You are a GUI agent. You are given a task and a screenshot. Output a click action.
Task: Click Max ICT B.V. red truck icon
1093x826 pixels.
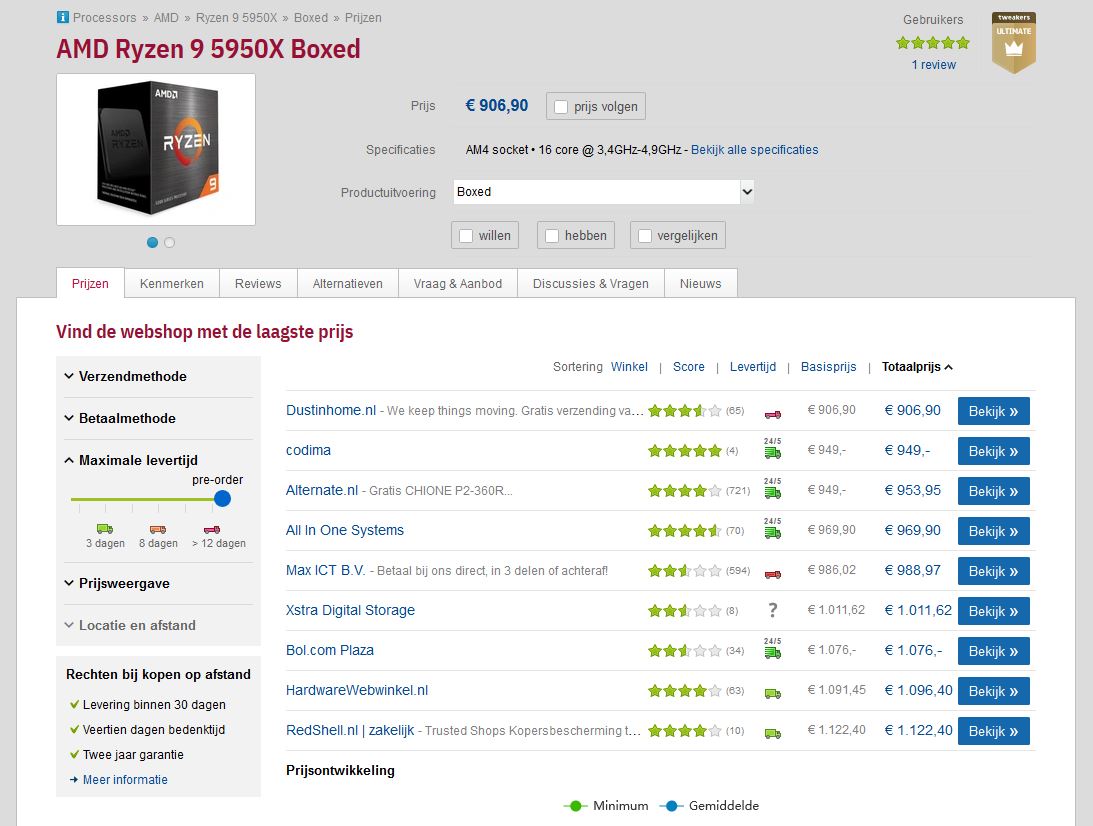[x=772, y=574]
